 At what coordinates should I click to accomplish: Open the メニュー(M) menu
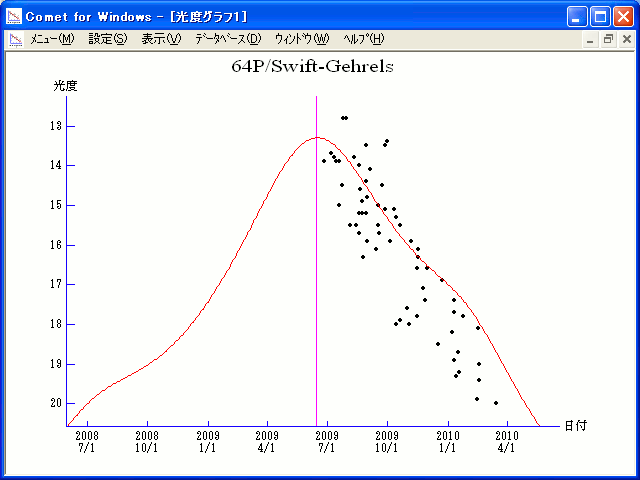[x=52, y=39]
